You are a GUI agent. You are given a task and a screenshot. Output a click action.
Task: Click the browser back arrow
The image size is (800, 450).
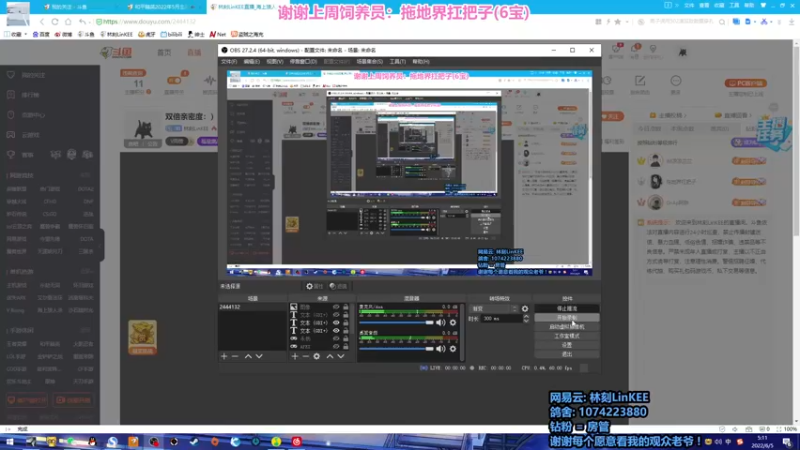(x=42, y=22)
